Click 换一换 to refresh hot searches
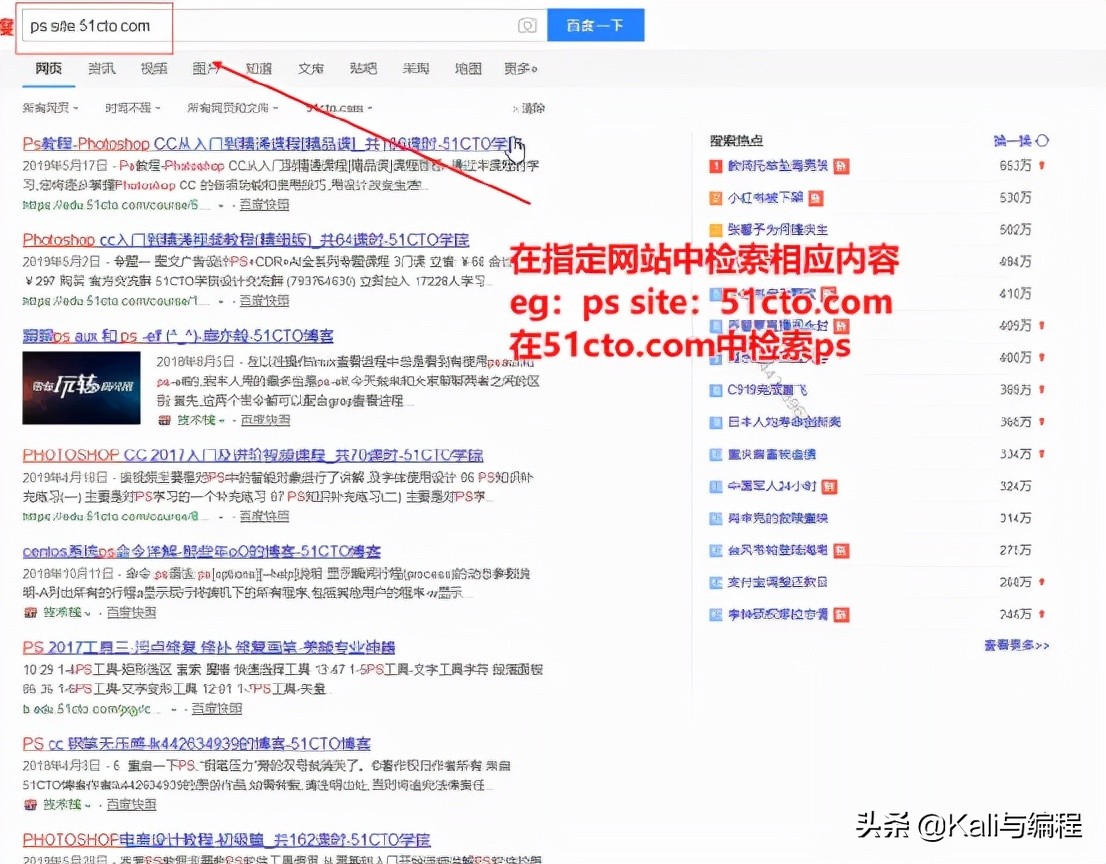 pos(1012,140)
